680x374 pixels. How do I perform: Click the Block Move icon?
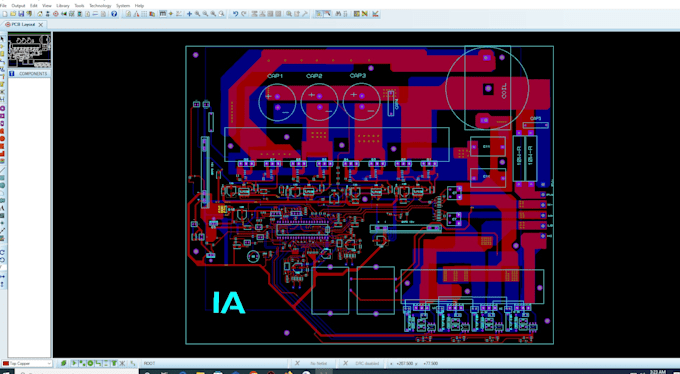click(262, 14)
